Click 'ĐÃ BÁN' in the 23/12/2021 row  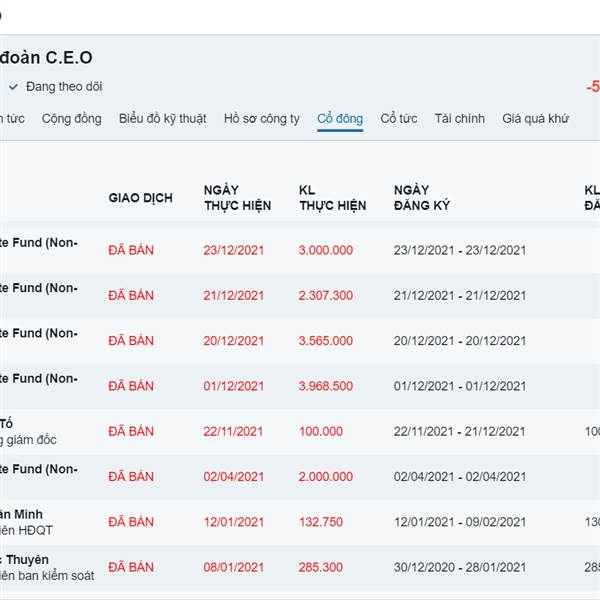coord(131,250)
